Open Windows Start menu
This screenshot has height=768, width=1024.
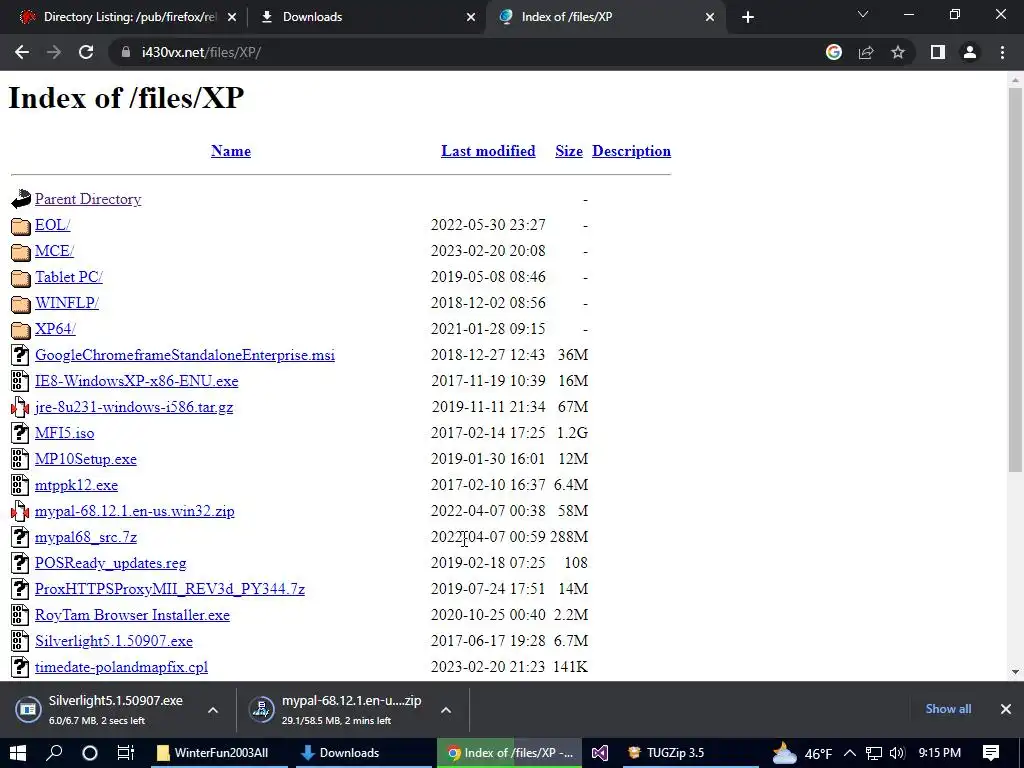(18, 753)
